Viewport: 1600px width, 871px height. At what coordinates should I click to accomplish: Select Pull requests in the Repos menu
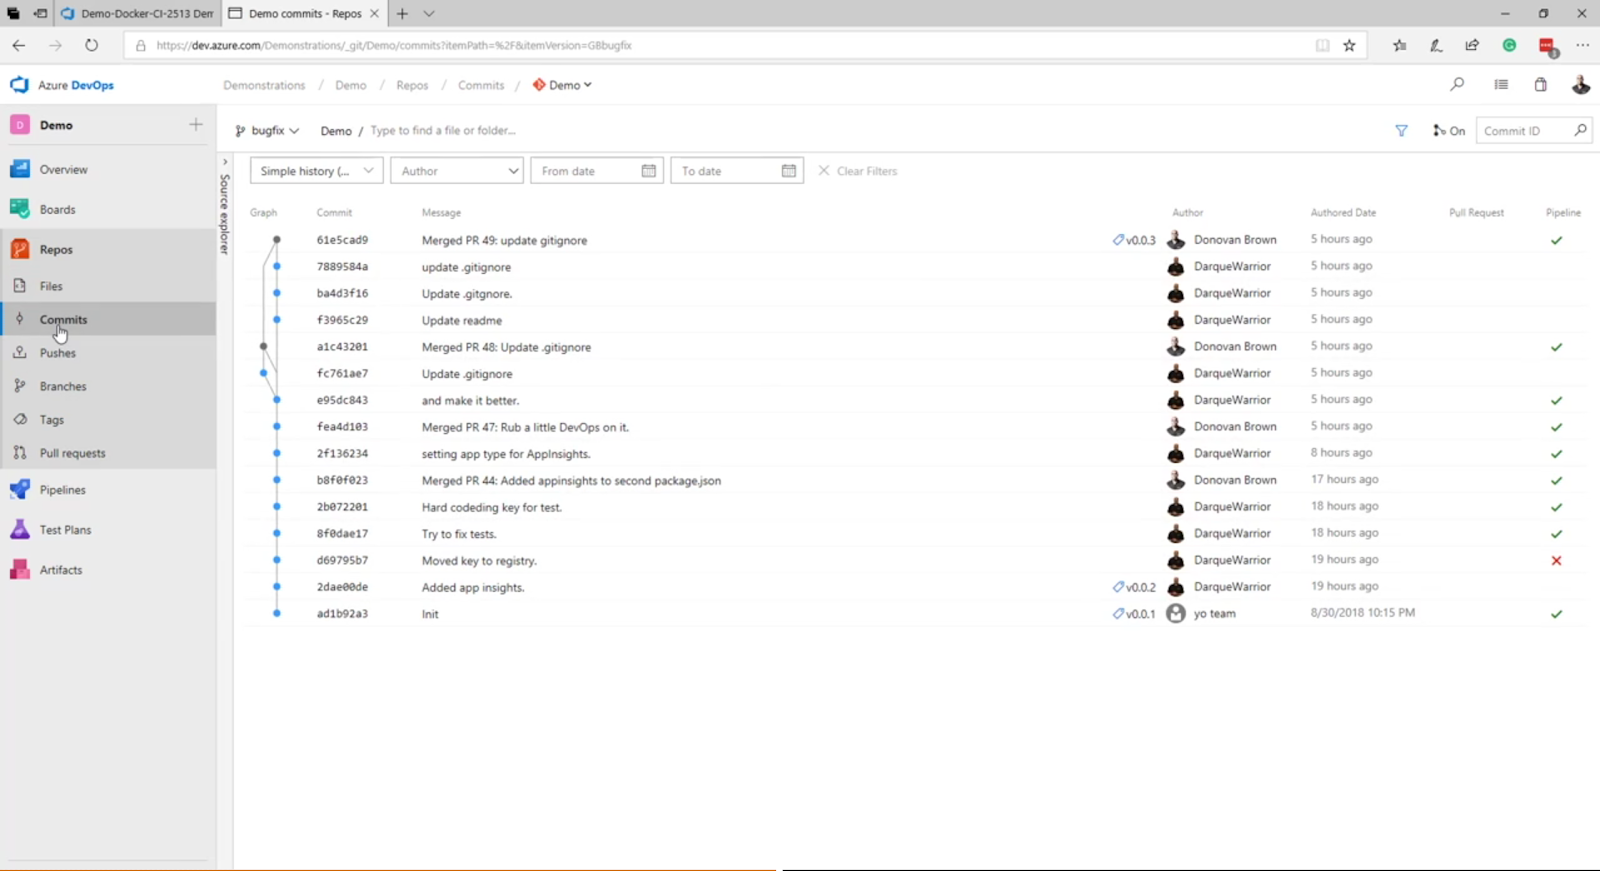108,453
